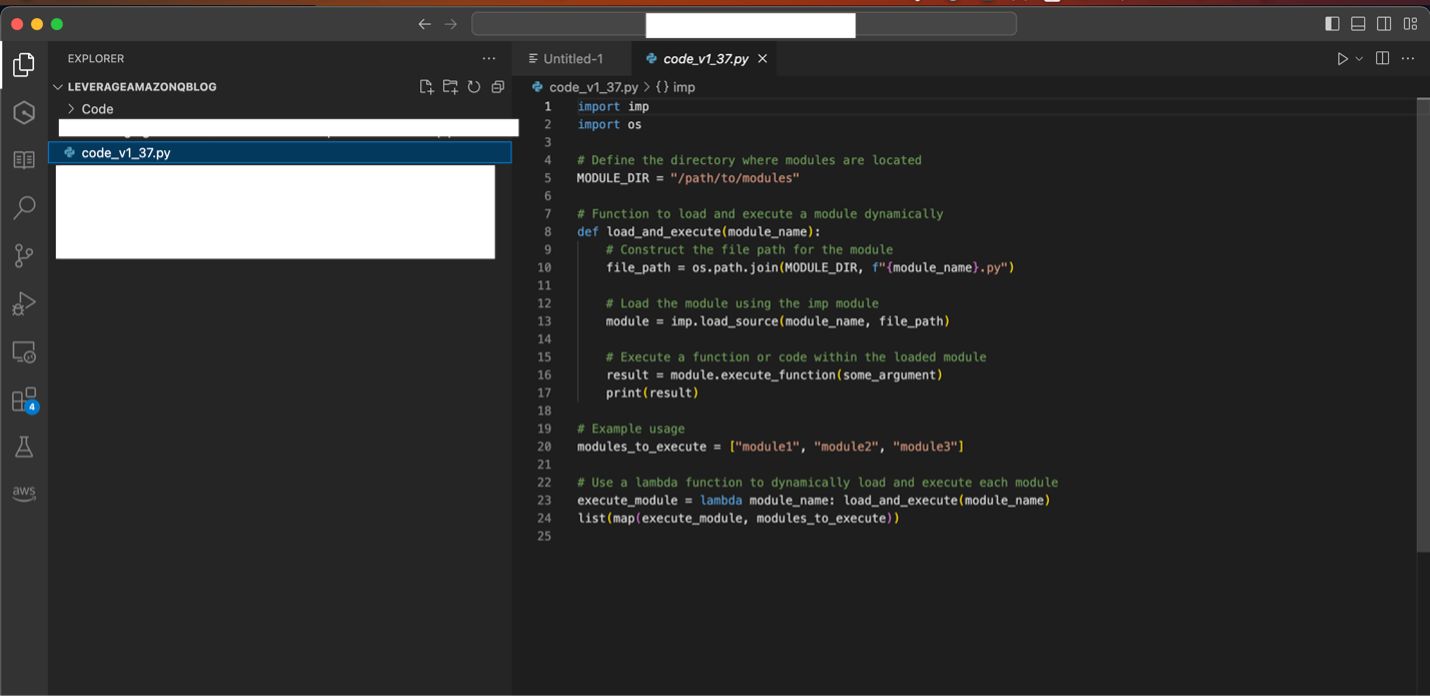Viewport: 1430px width, 699px height.
Task: Open the Source Control view
Action: point(23,255)
